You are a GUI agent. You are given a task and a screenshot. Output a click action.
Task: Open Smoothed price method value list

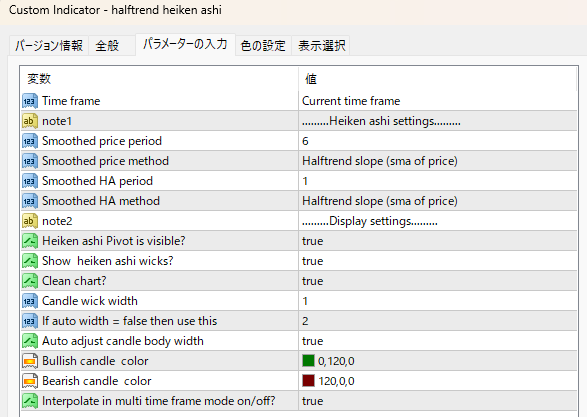(x=437, y=161)
